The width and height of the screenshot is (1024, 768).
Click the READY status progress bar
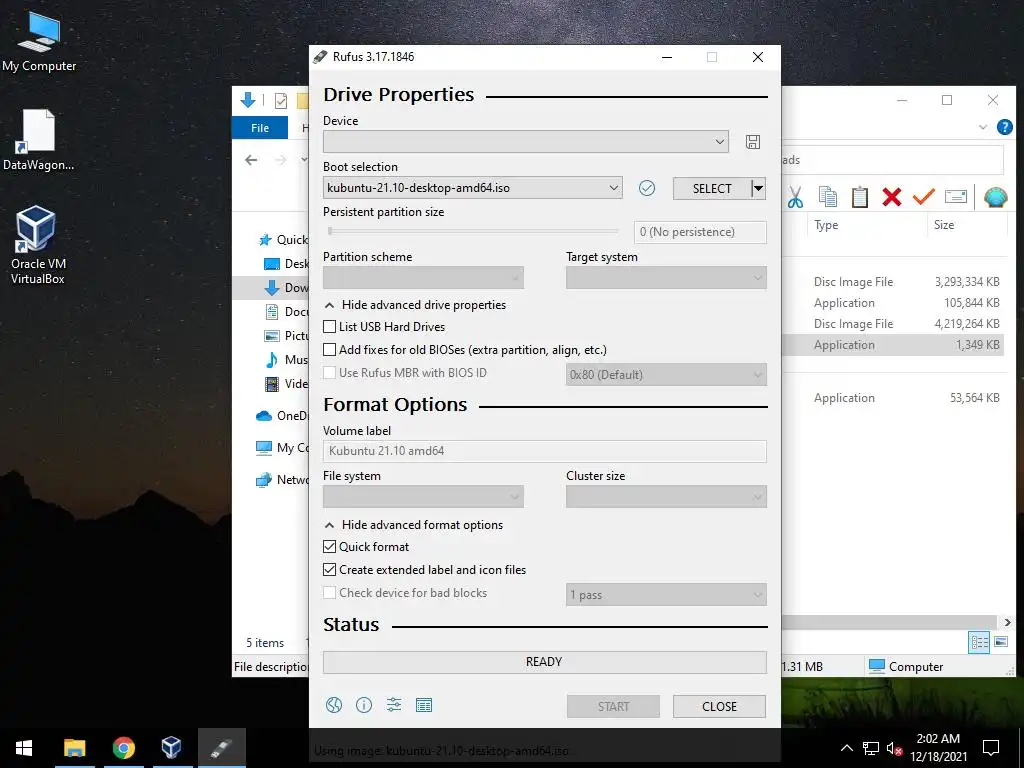pos(545,662)
